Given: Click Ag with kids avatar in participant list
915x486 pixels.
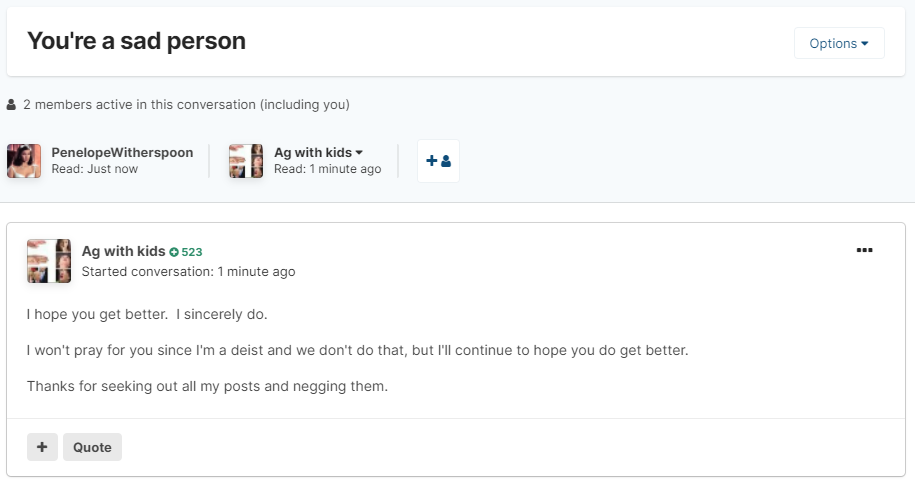Looking at the screenshot, I should [246, 161].
